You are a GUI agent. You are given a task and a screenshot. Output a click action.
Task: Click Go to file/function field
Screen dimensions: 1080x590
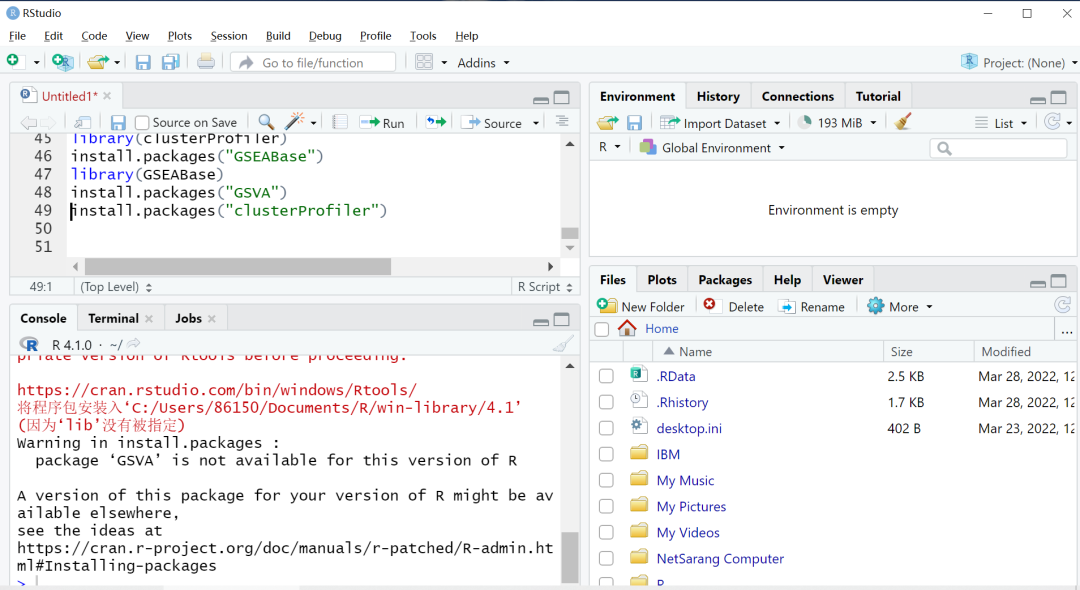click(313, 63)
